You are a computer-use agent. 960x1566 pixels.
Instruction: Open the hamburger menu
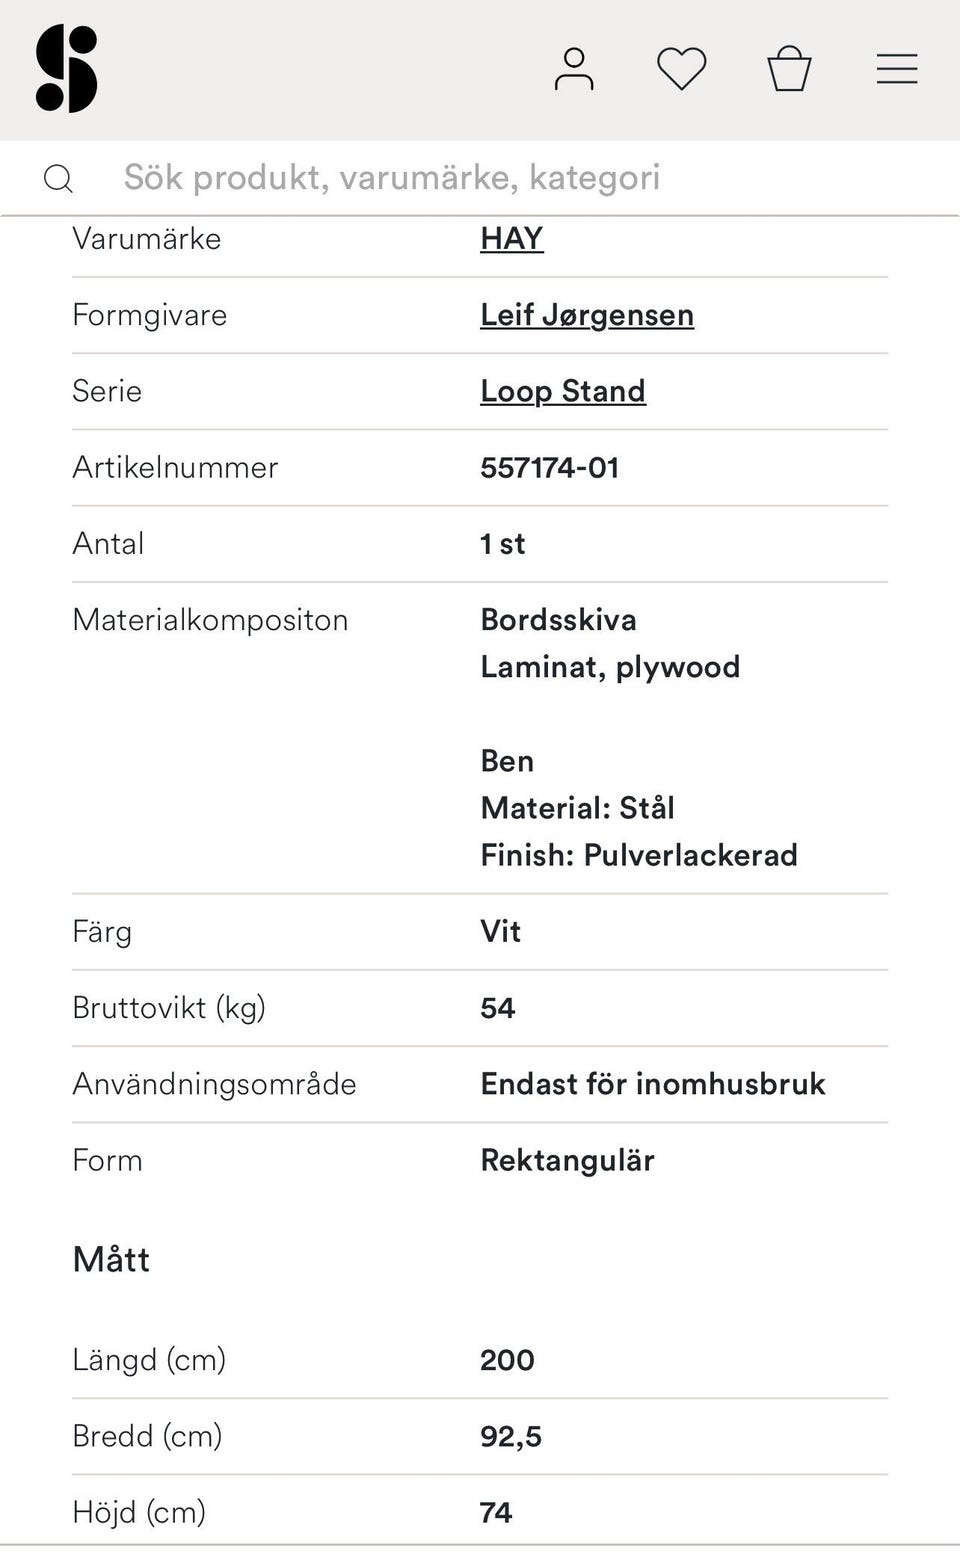pyautogui.click(x=897, y=69)
